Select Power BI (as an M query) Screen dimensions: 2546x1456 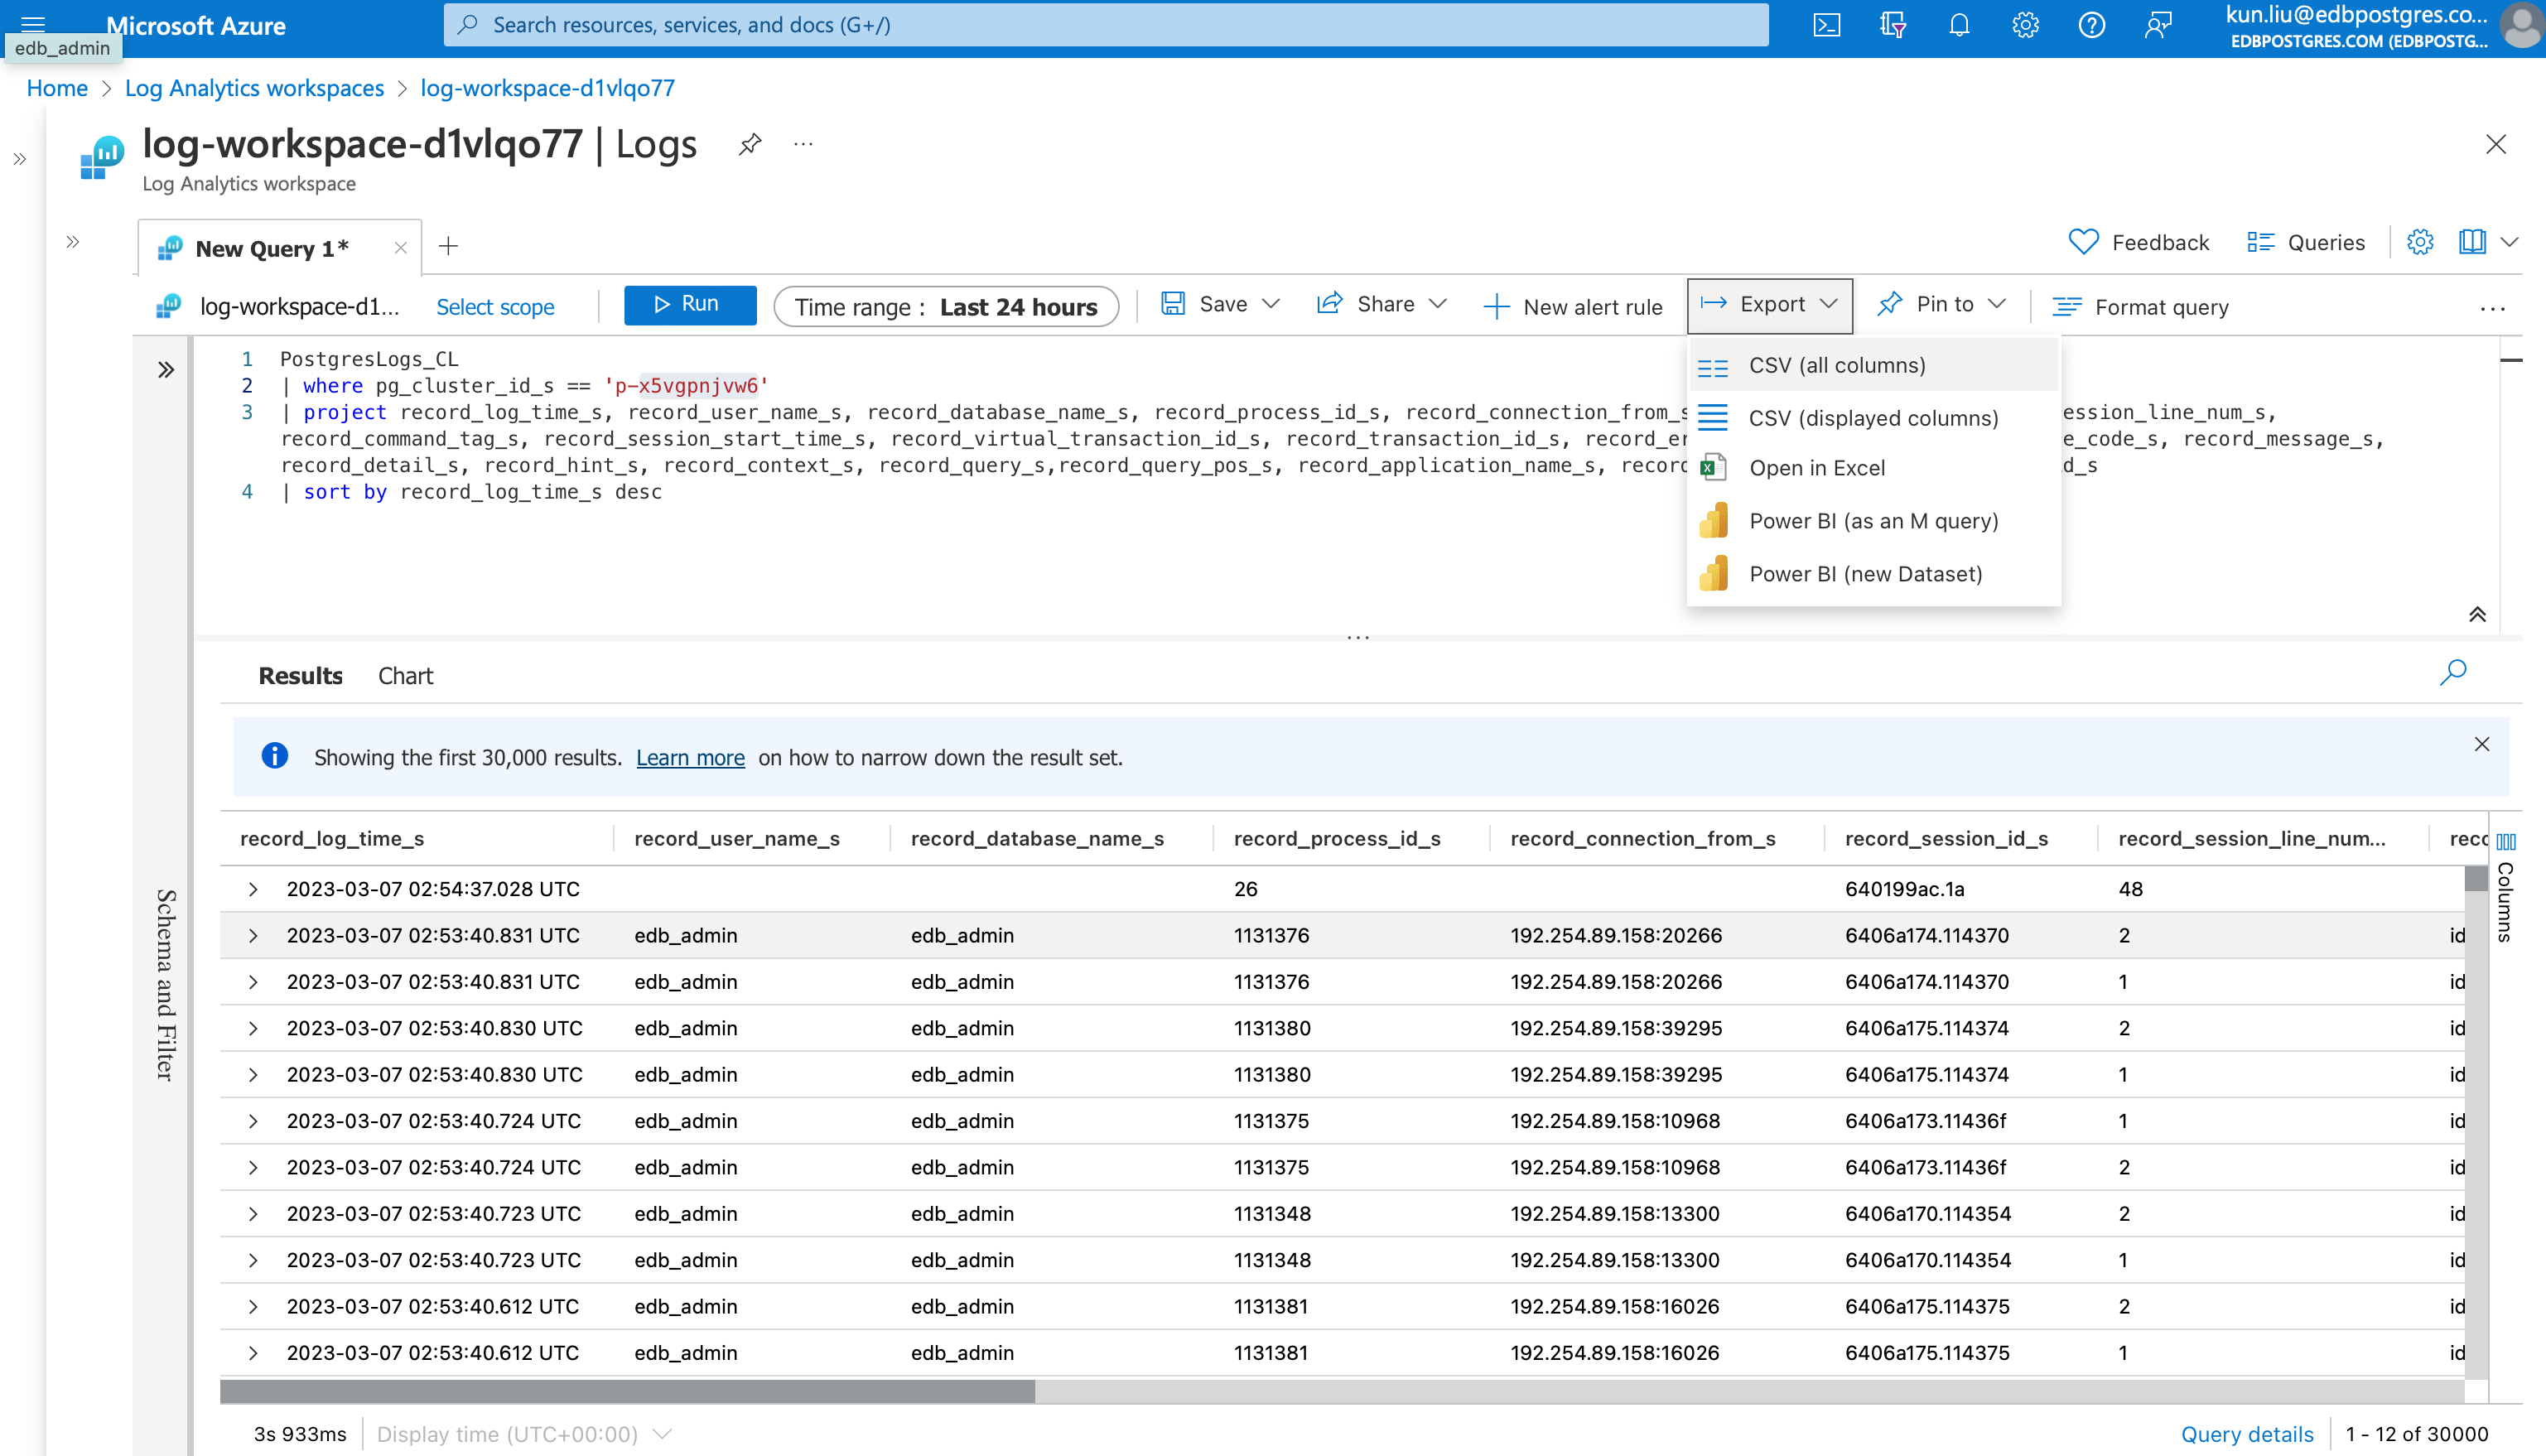(1873, 521)
